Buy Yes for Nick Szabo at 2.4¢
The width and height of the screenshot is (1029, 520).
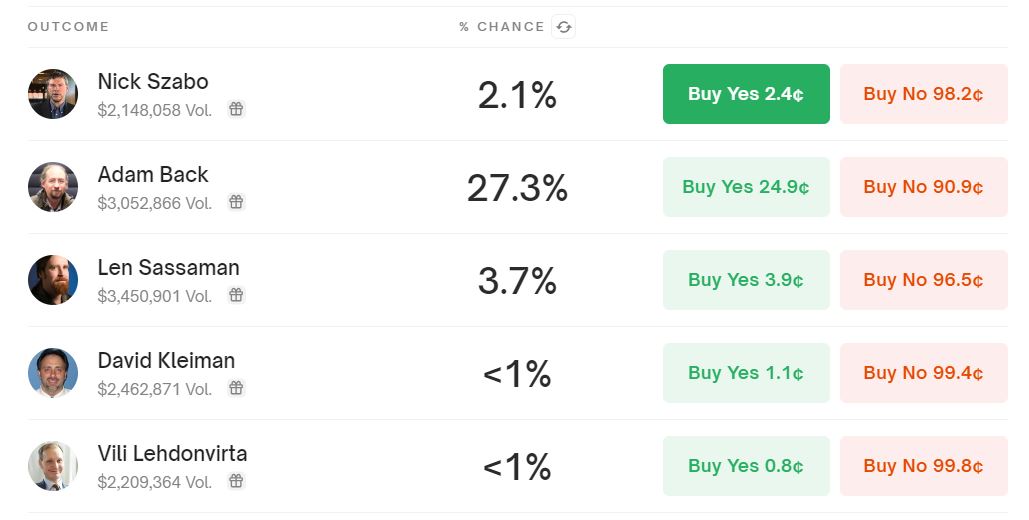[x=746, y=94]
